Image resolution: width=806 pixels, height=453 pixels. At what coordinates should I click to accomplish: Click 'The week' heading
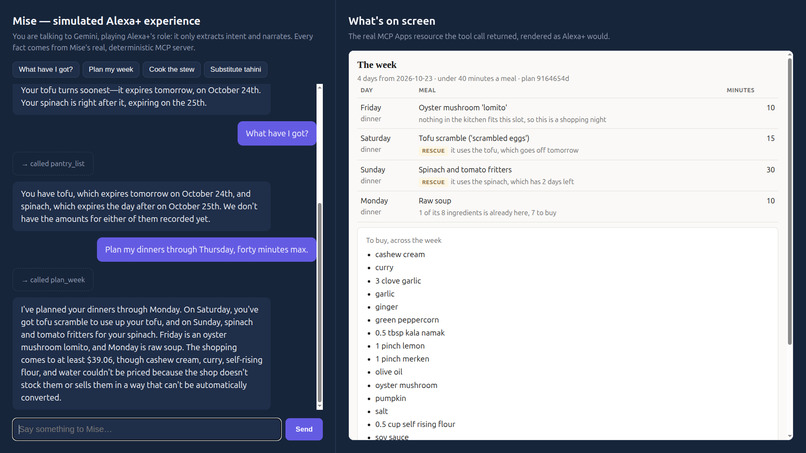click(x=377, y=65)
